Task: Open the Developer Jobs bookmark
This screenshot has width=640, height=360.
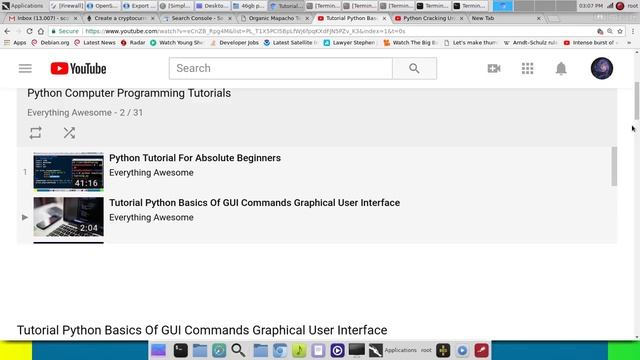Action: coord(234,42)
